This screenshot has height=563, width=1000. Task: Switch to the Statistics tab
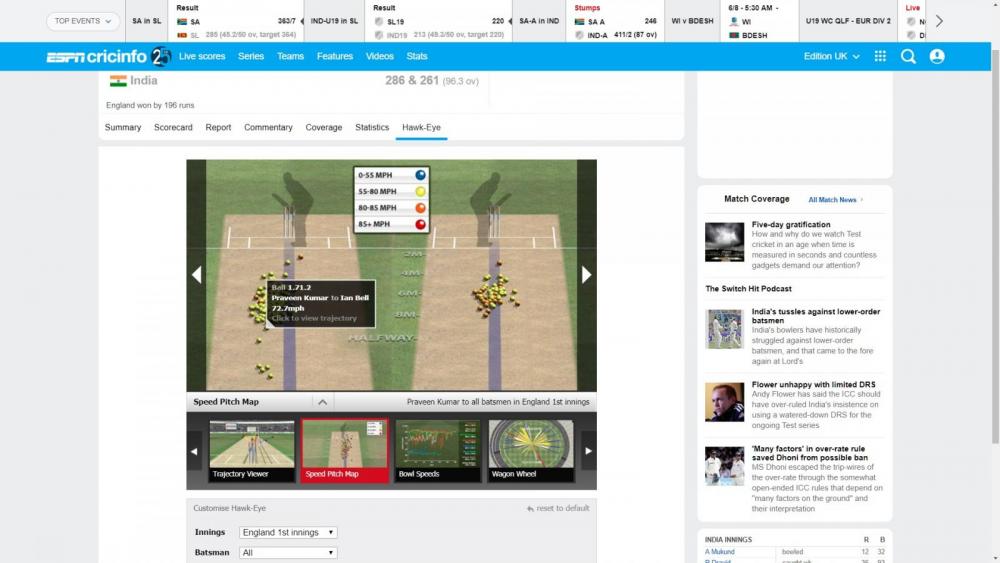pos(372,128)
